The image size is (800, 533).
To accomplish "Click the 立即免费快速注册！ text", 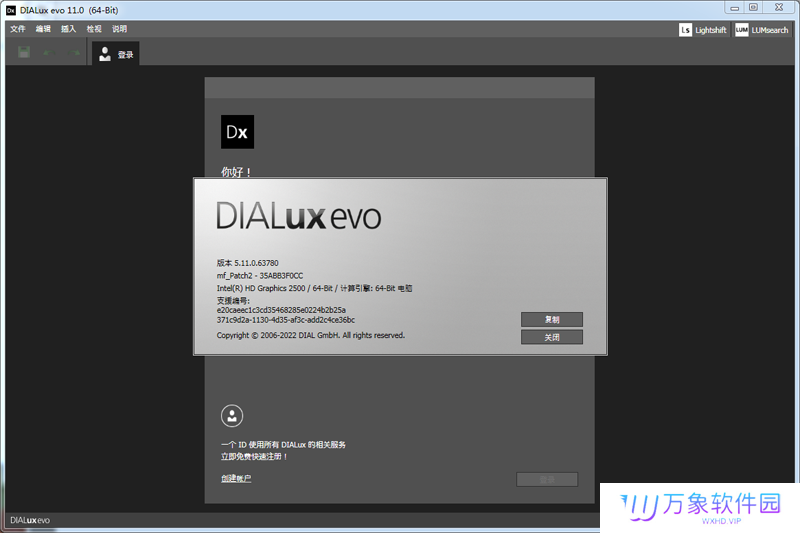I will [x=254, y=456].
